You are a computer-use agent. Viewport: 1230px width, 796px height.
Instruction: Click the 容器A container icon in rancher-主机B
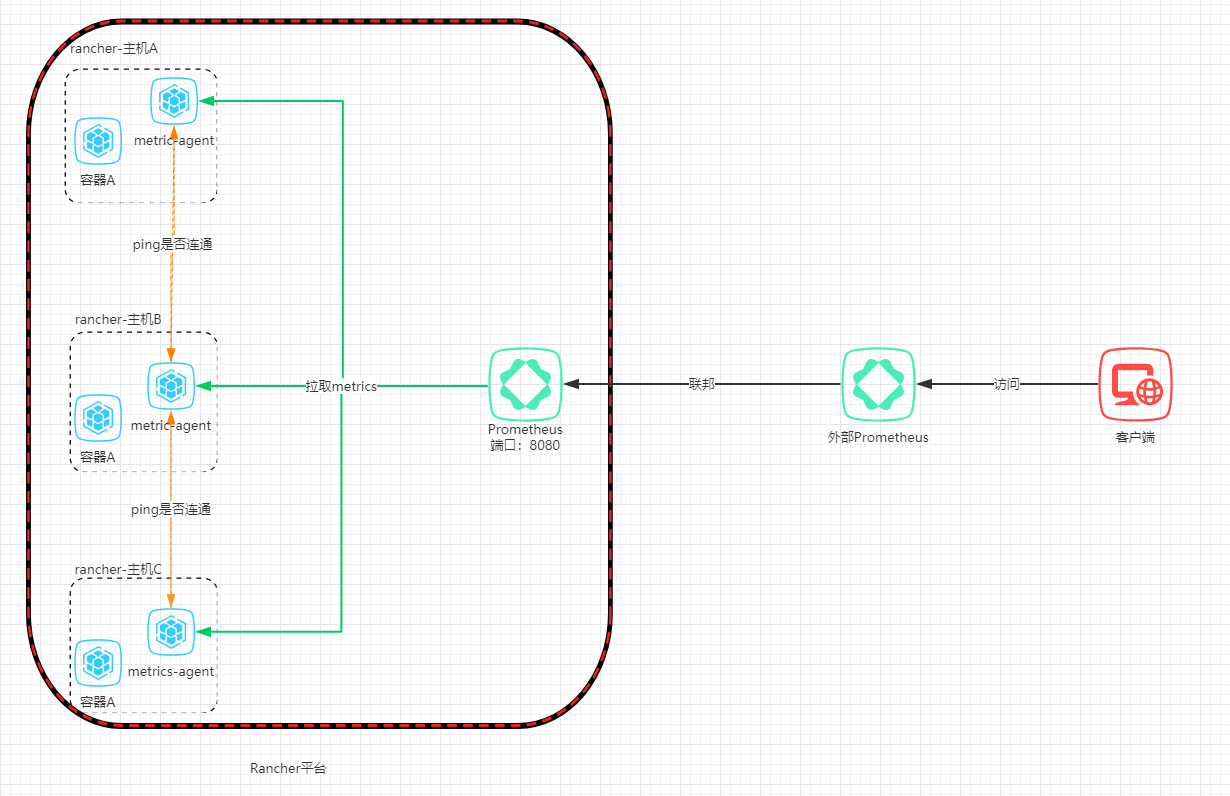pyautogui.click(x=98, y=417)
